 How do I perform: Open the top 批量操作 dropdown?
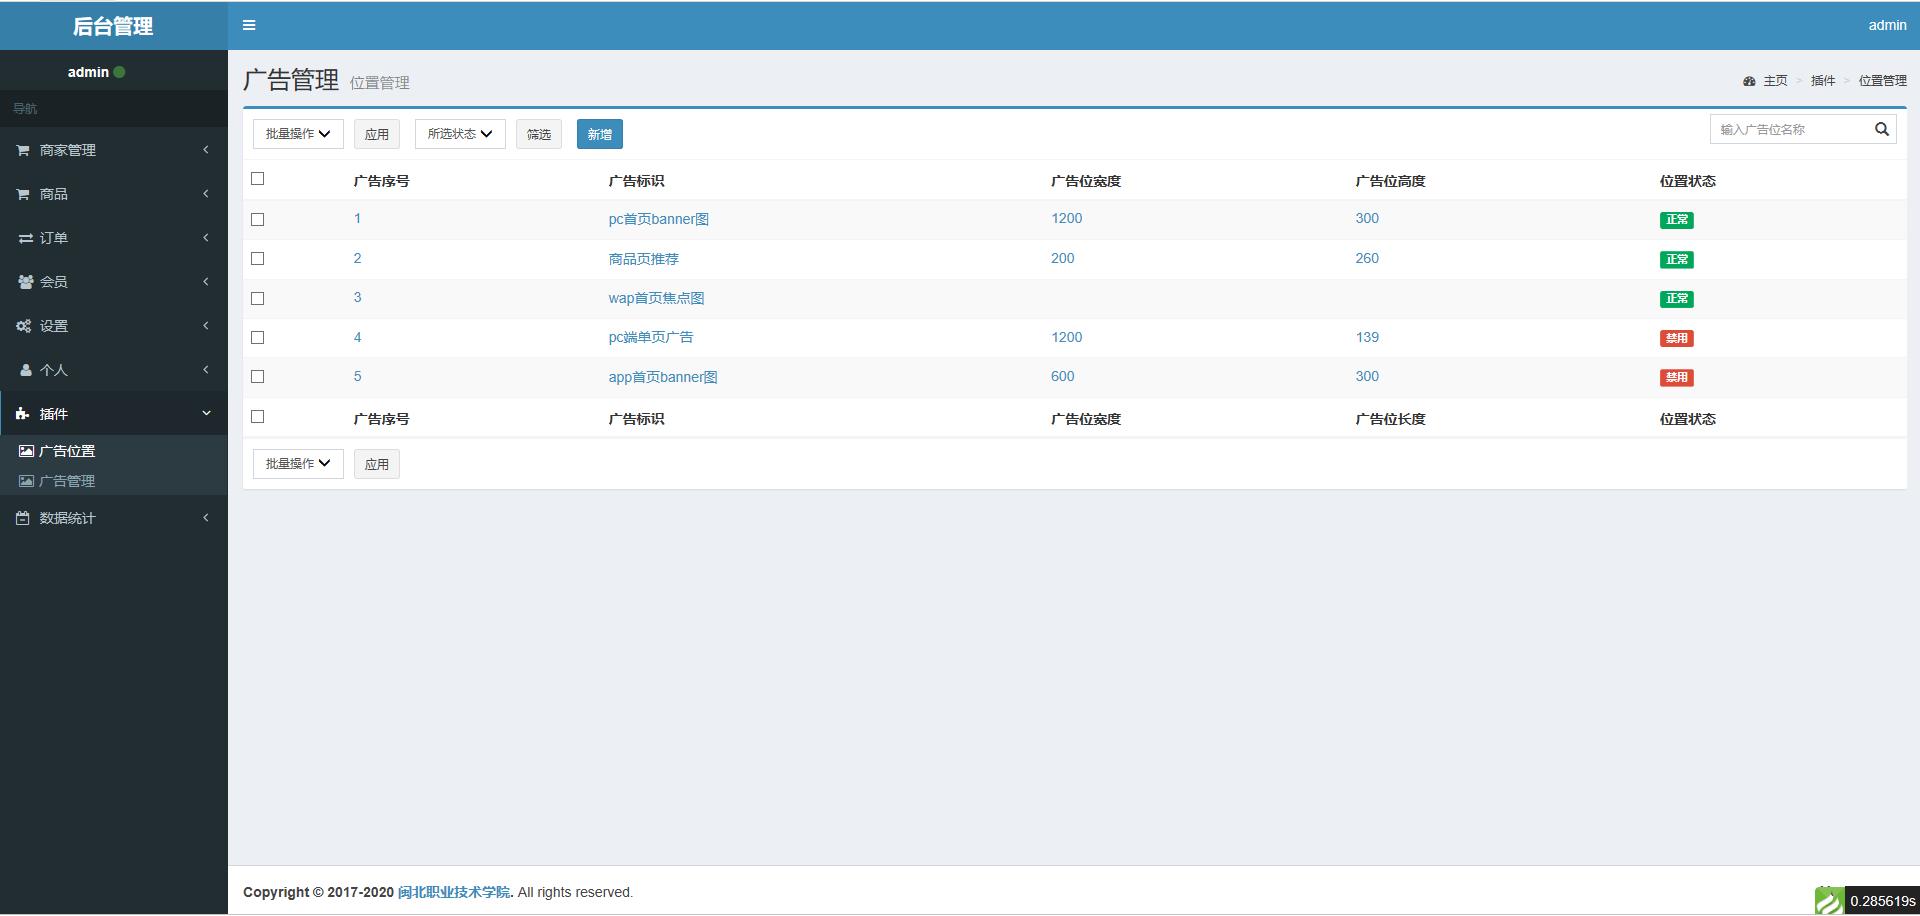[298, 134]
